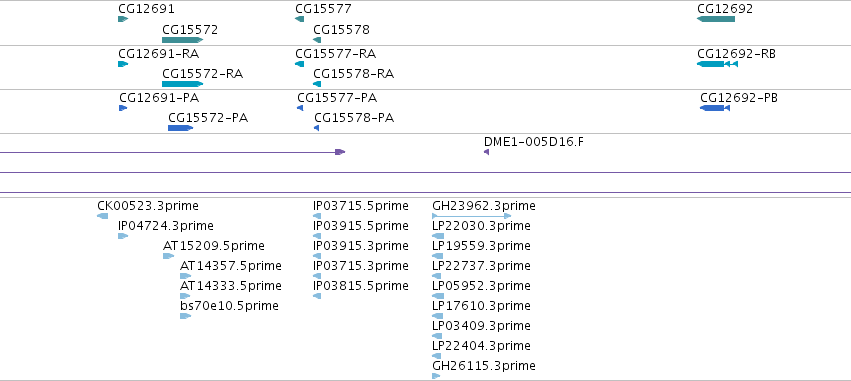
Task: Select the CG15572 gene arrow glyph
Action: [182, 40]
